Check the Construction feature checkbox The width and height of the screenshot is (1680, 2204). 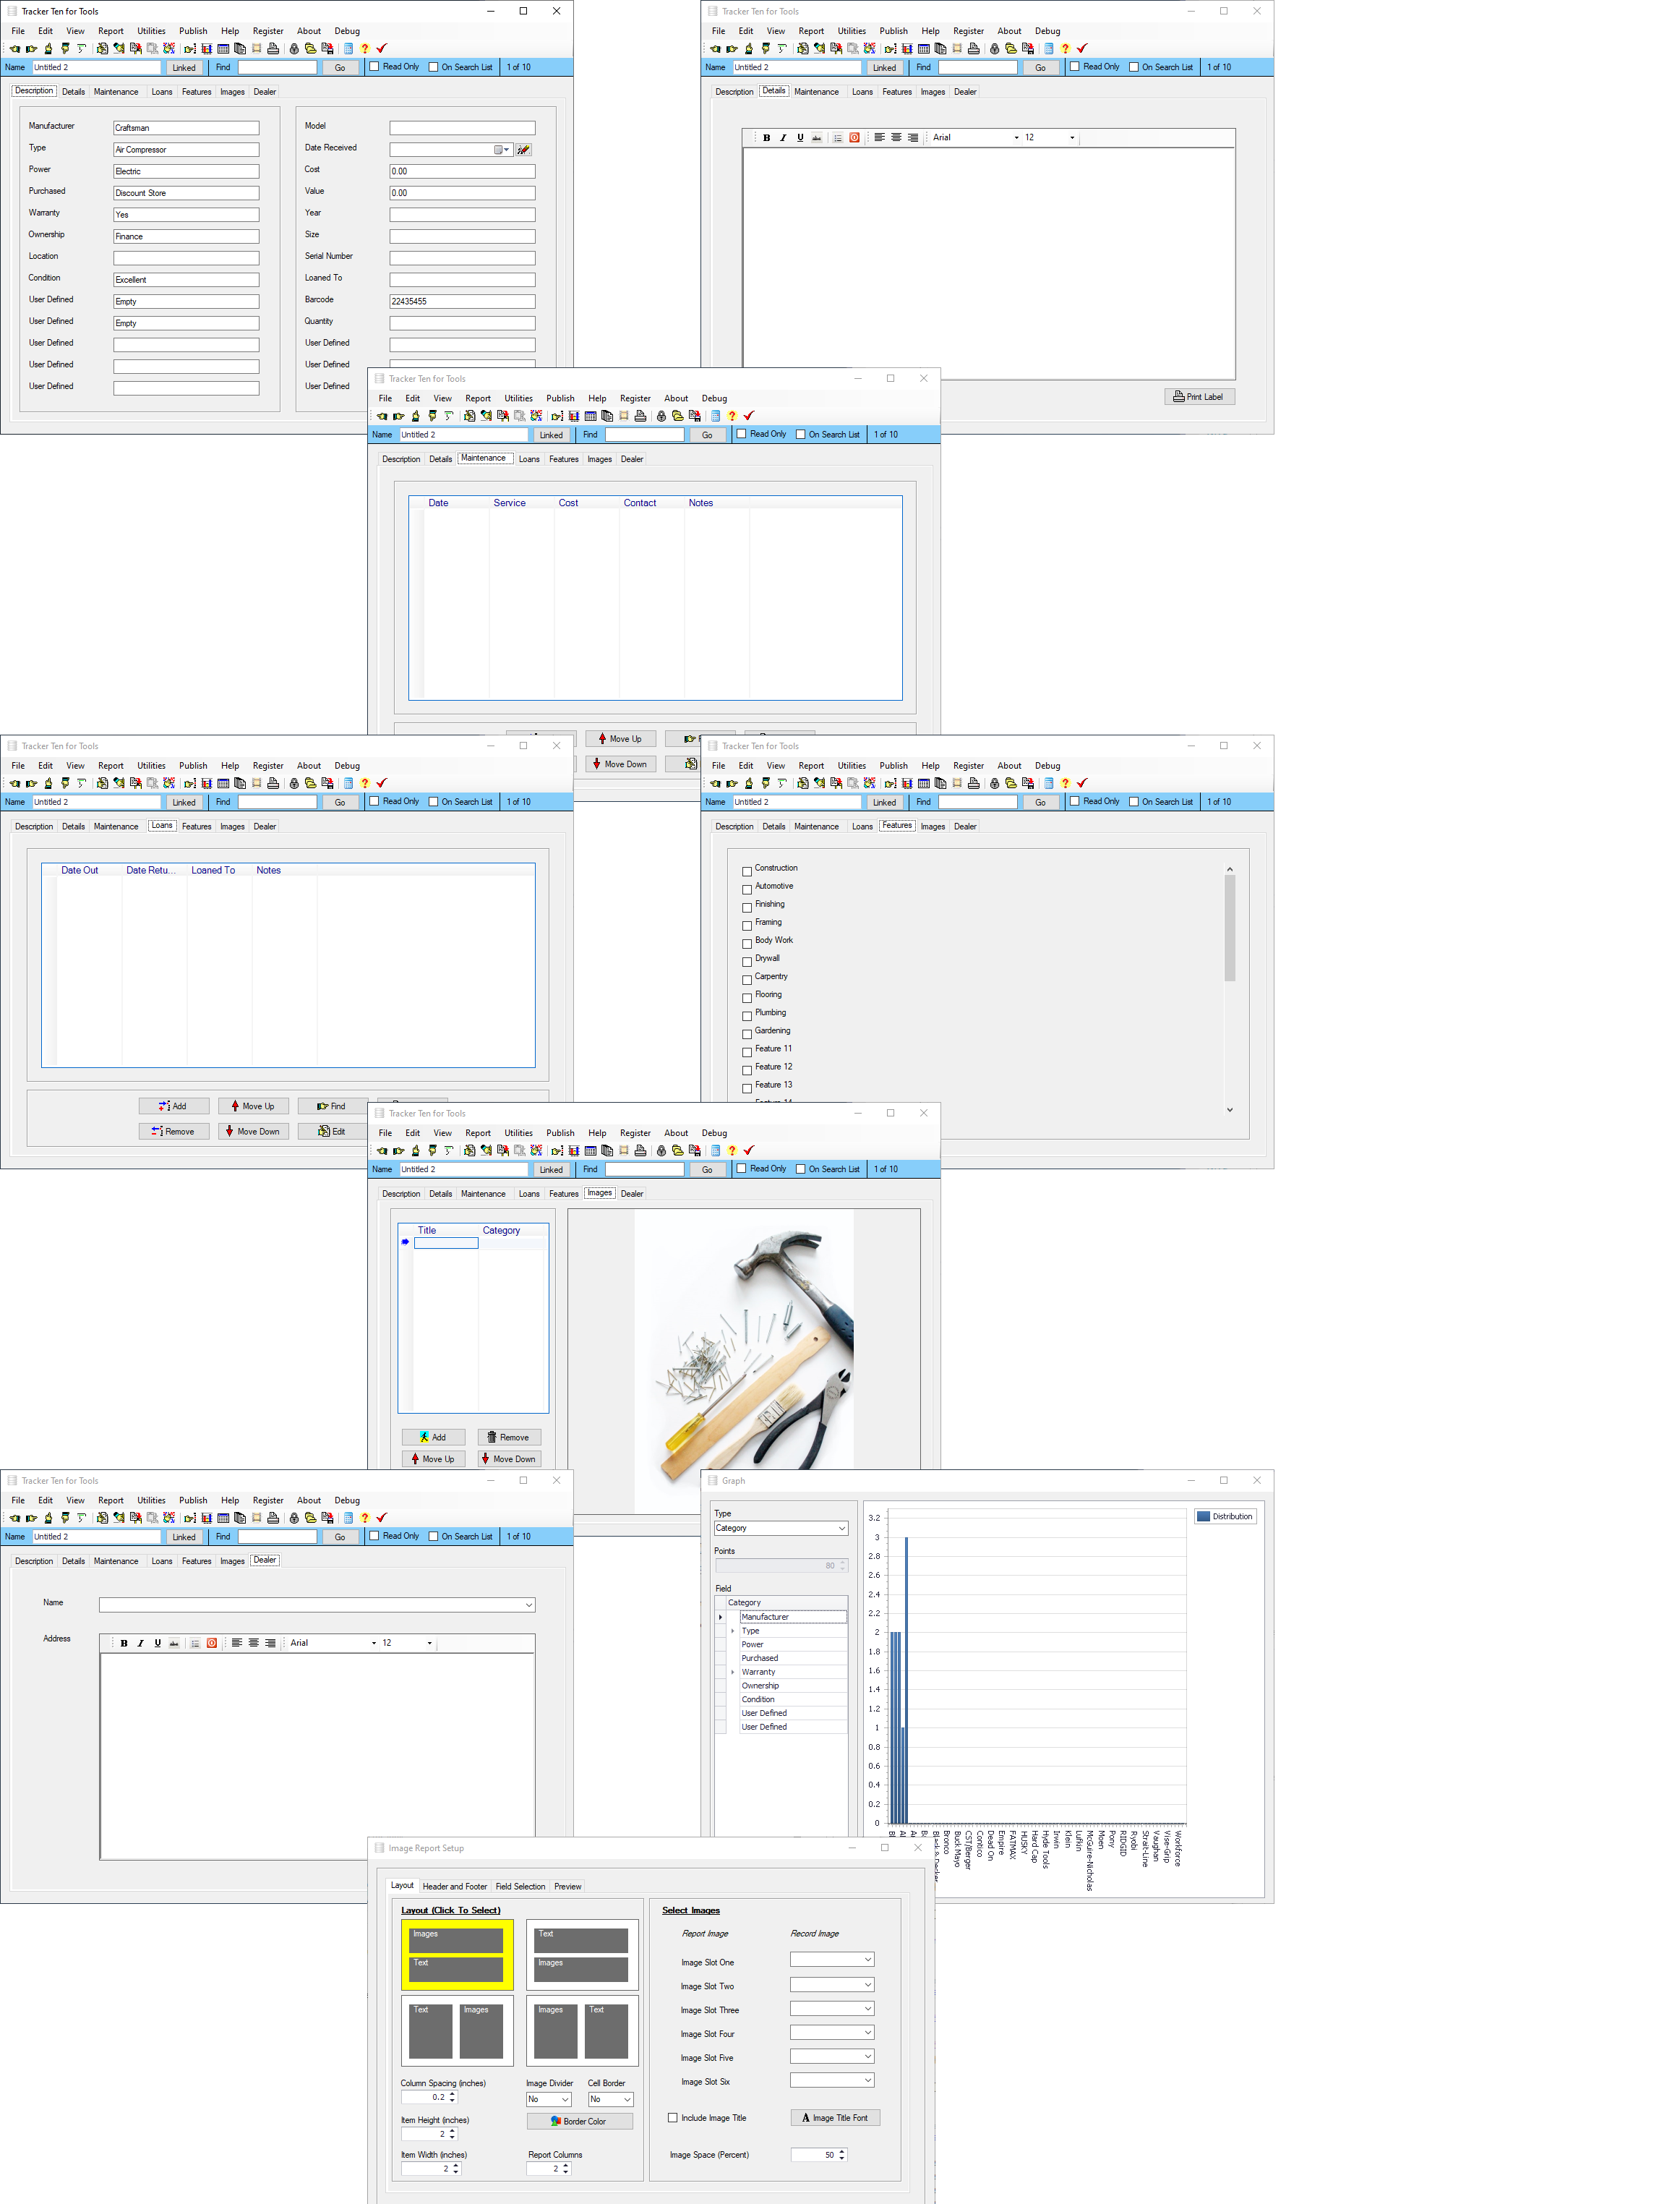click(747, 871)
